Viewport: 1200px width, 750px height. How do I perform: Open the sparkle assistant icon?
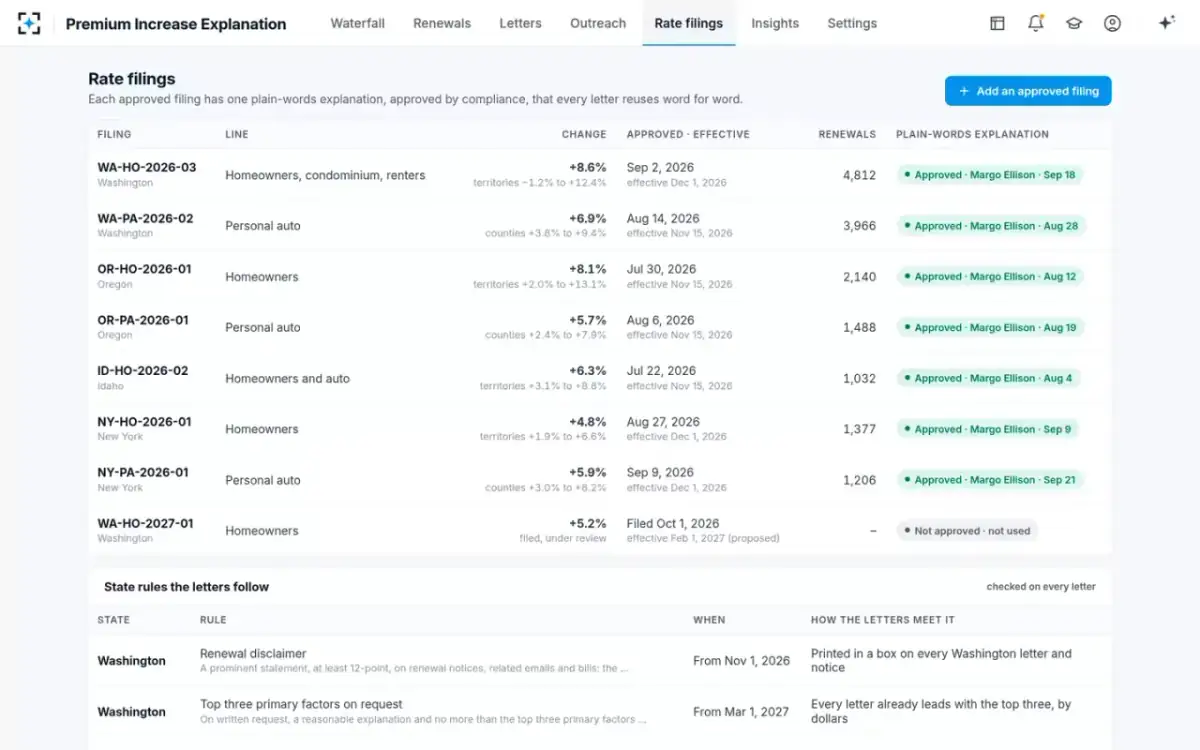(x=1166, y=23)
